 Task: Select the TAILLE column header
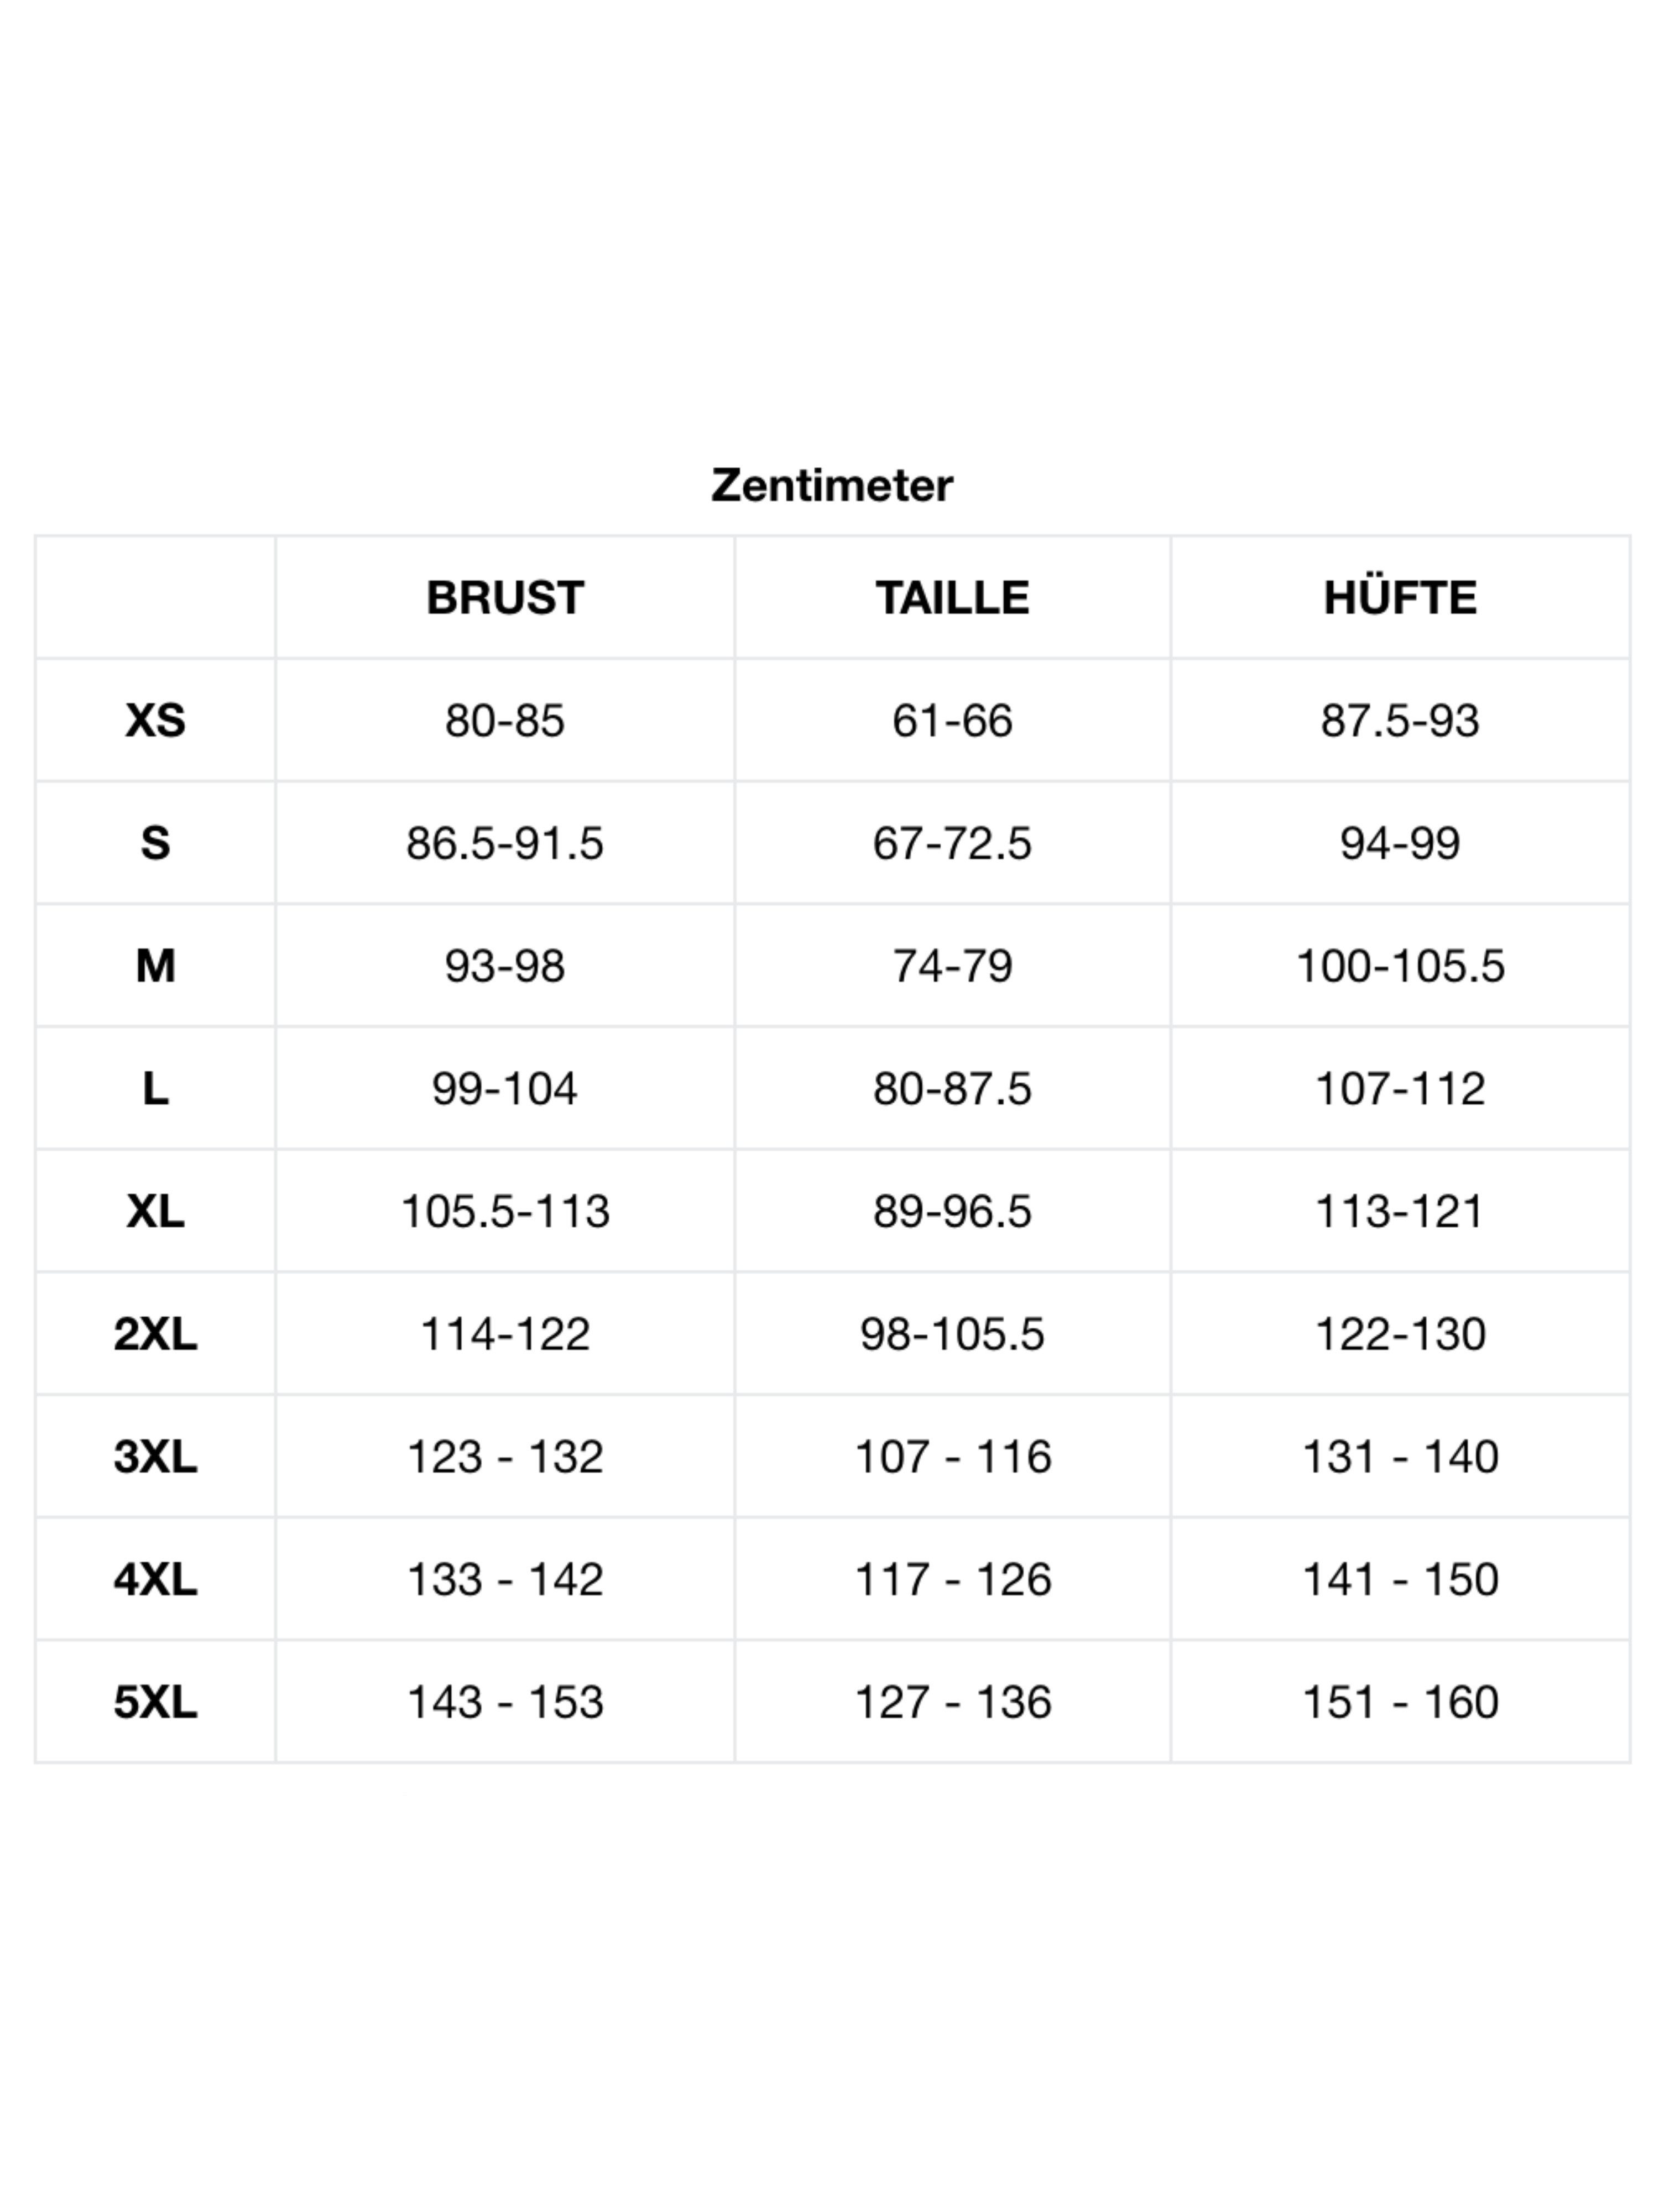[x=952, y=598]
